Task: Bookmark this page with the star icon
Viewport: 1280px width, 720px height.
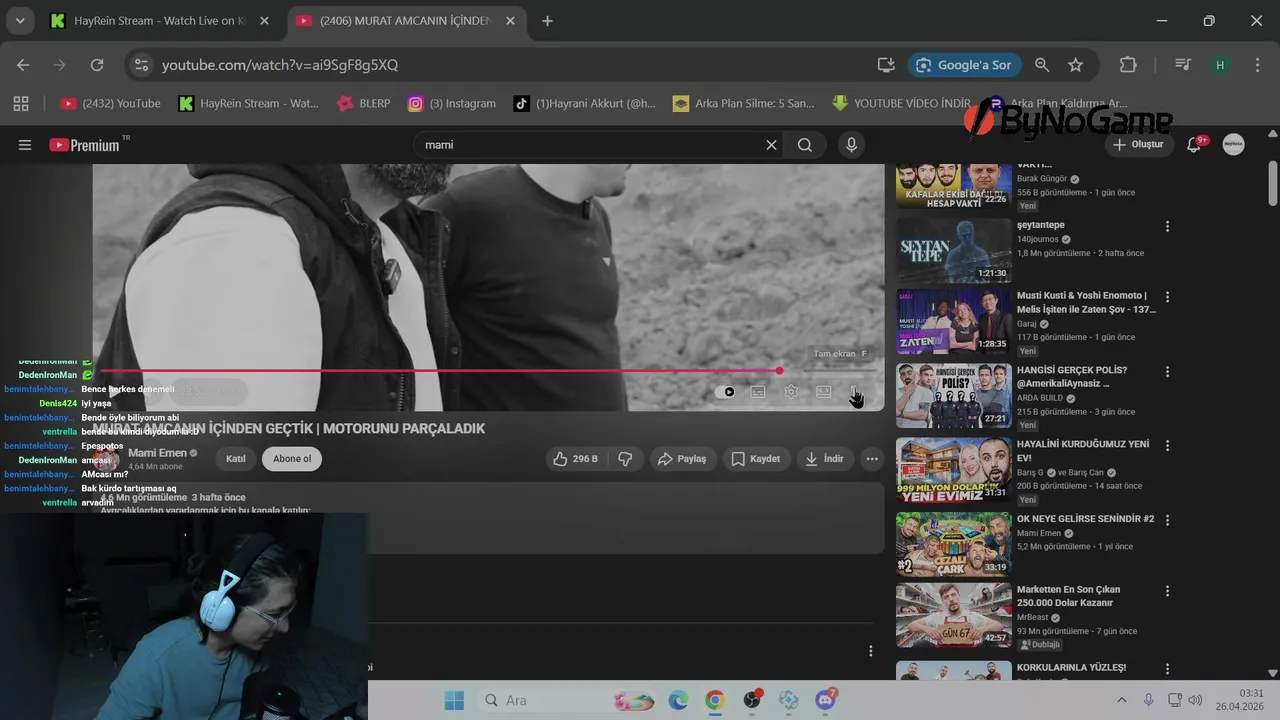Action: 1076,65
